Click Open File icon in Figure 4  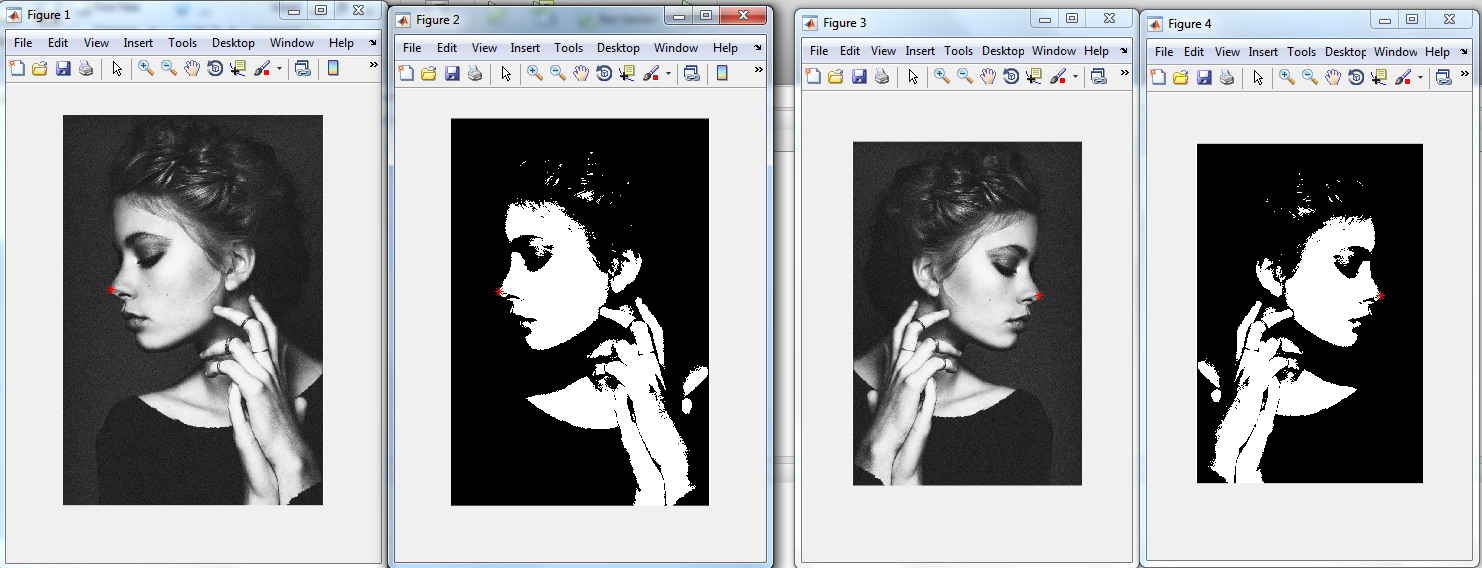tap(1181, 77)
